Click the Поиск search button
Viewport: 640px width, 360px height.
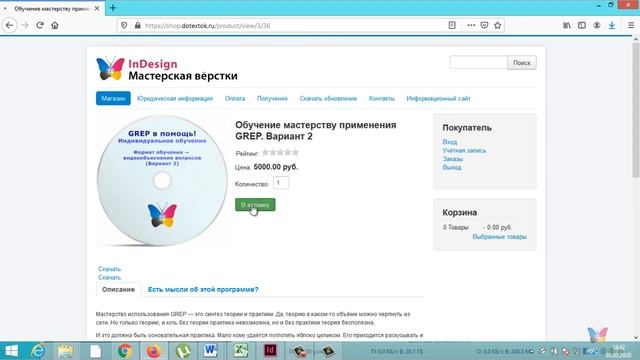tap(522, 63)
